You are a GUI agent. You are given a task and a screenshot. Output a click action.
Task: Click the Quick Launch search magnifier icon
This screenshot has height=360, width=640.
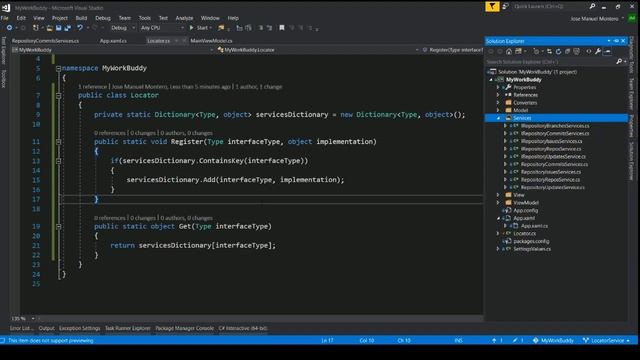(592, 6)
